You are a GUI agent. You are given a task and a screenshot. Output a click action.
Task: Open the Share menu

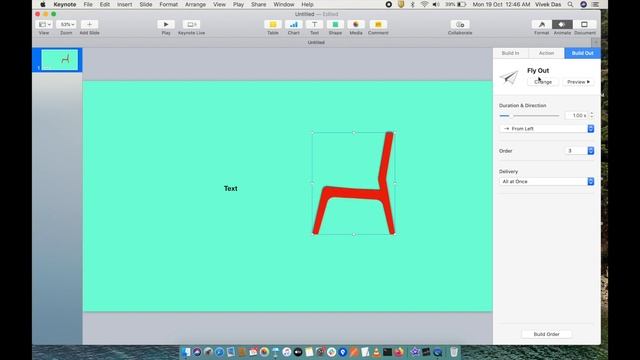[x=259, y=4]
